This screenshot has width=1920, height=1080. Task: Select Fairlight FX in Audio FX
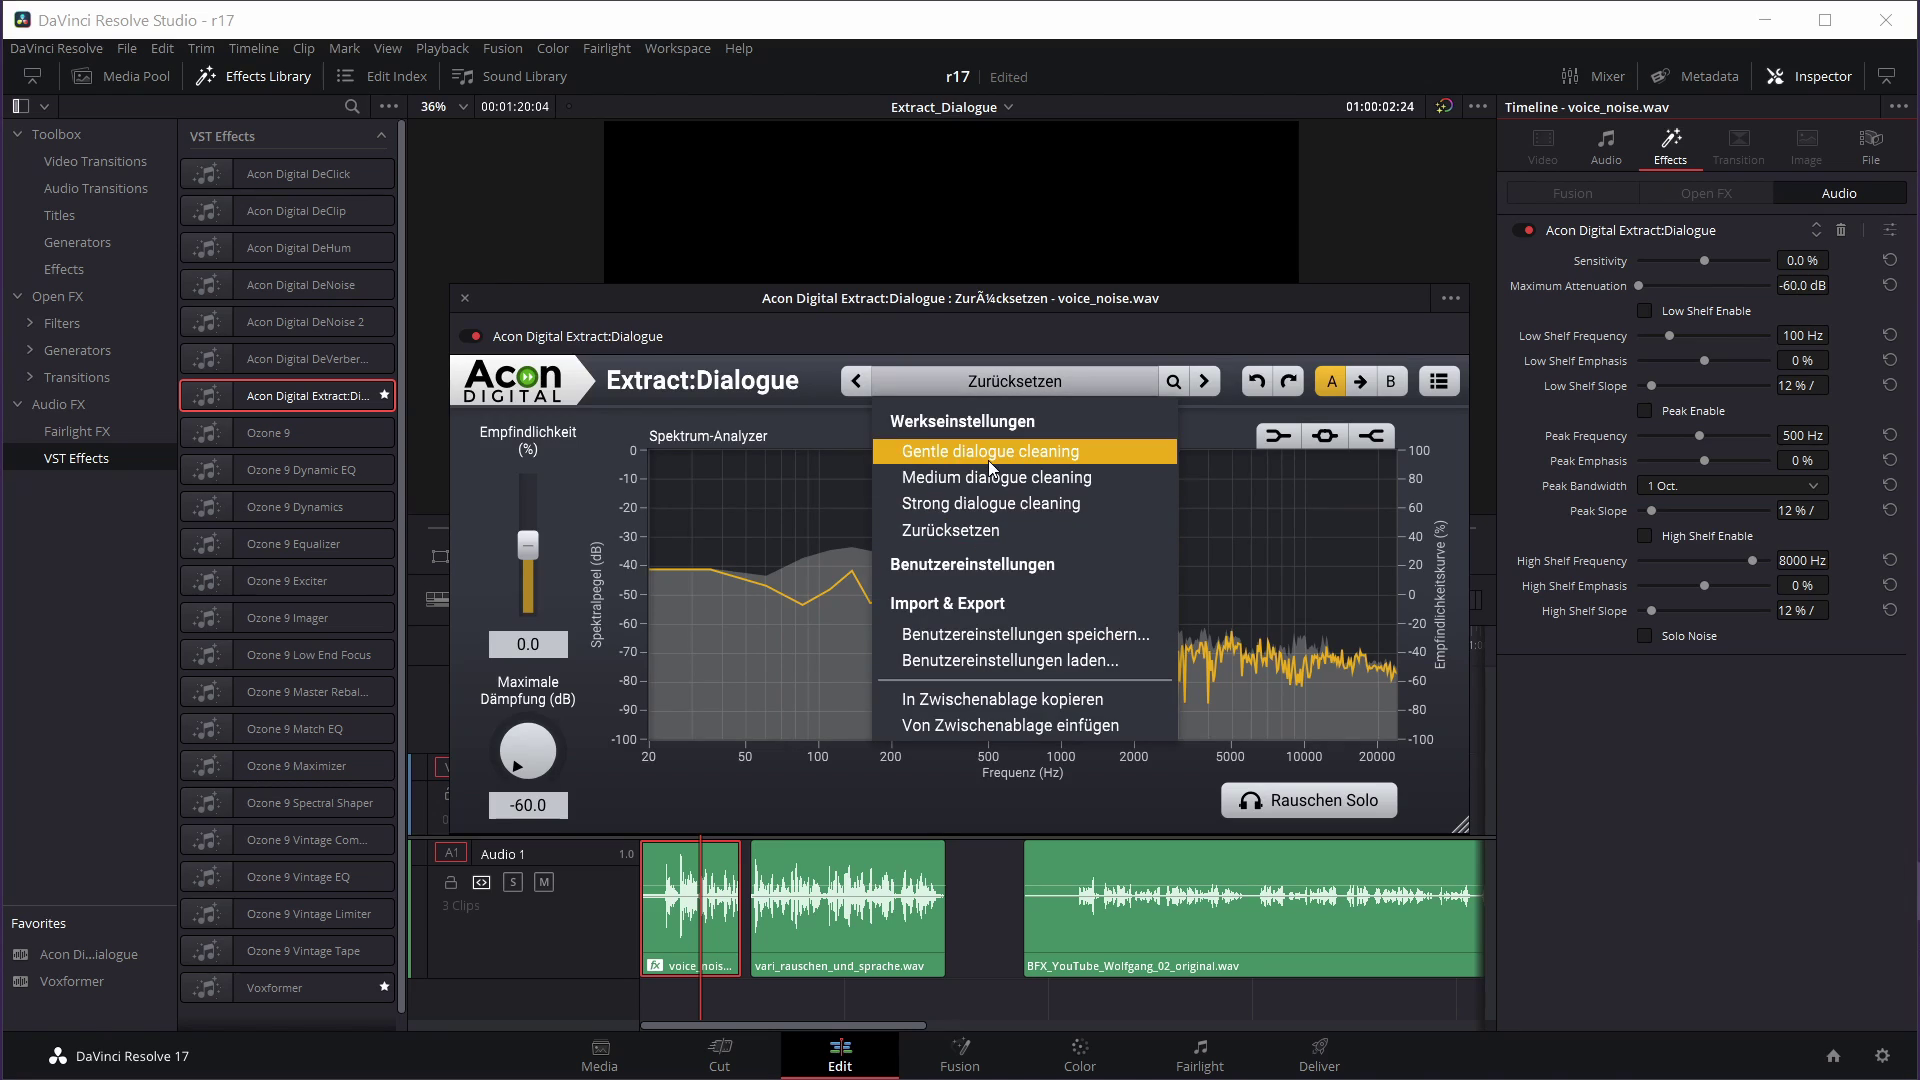[x=77, y=431]
